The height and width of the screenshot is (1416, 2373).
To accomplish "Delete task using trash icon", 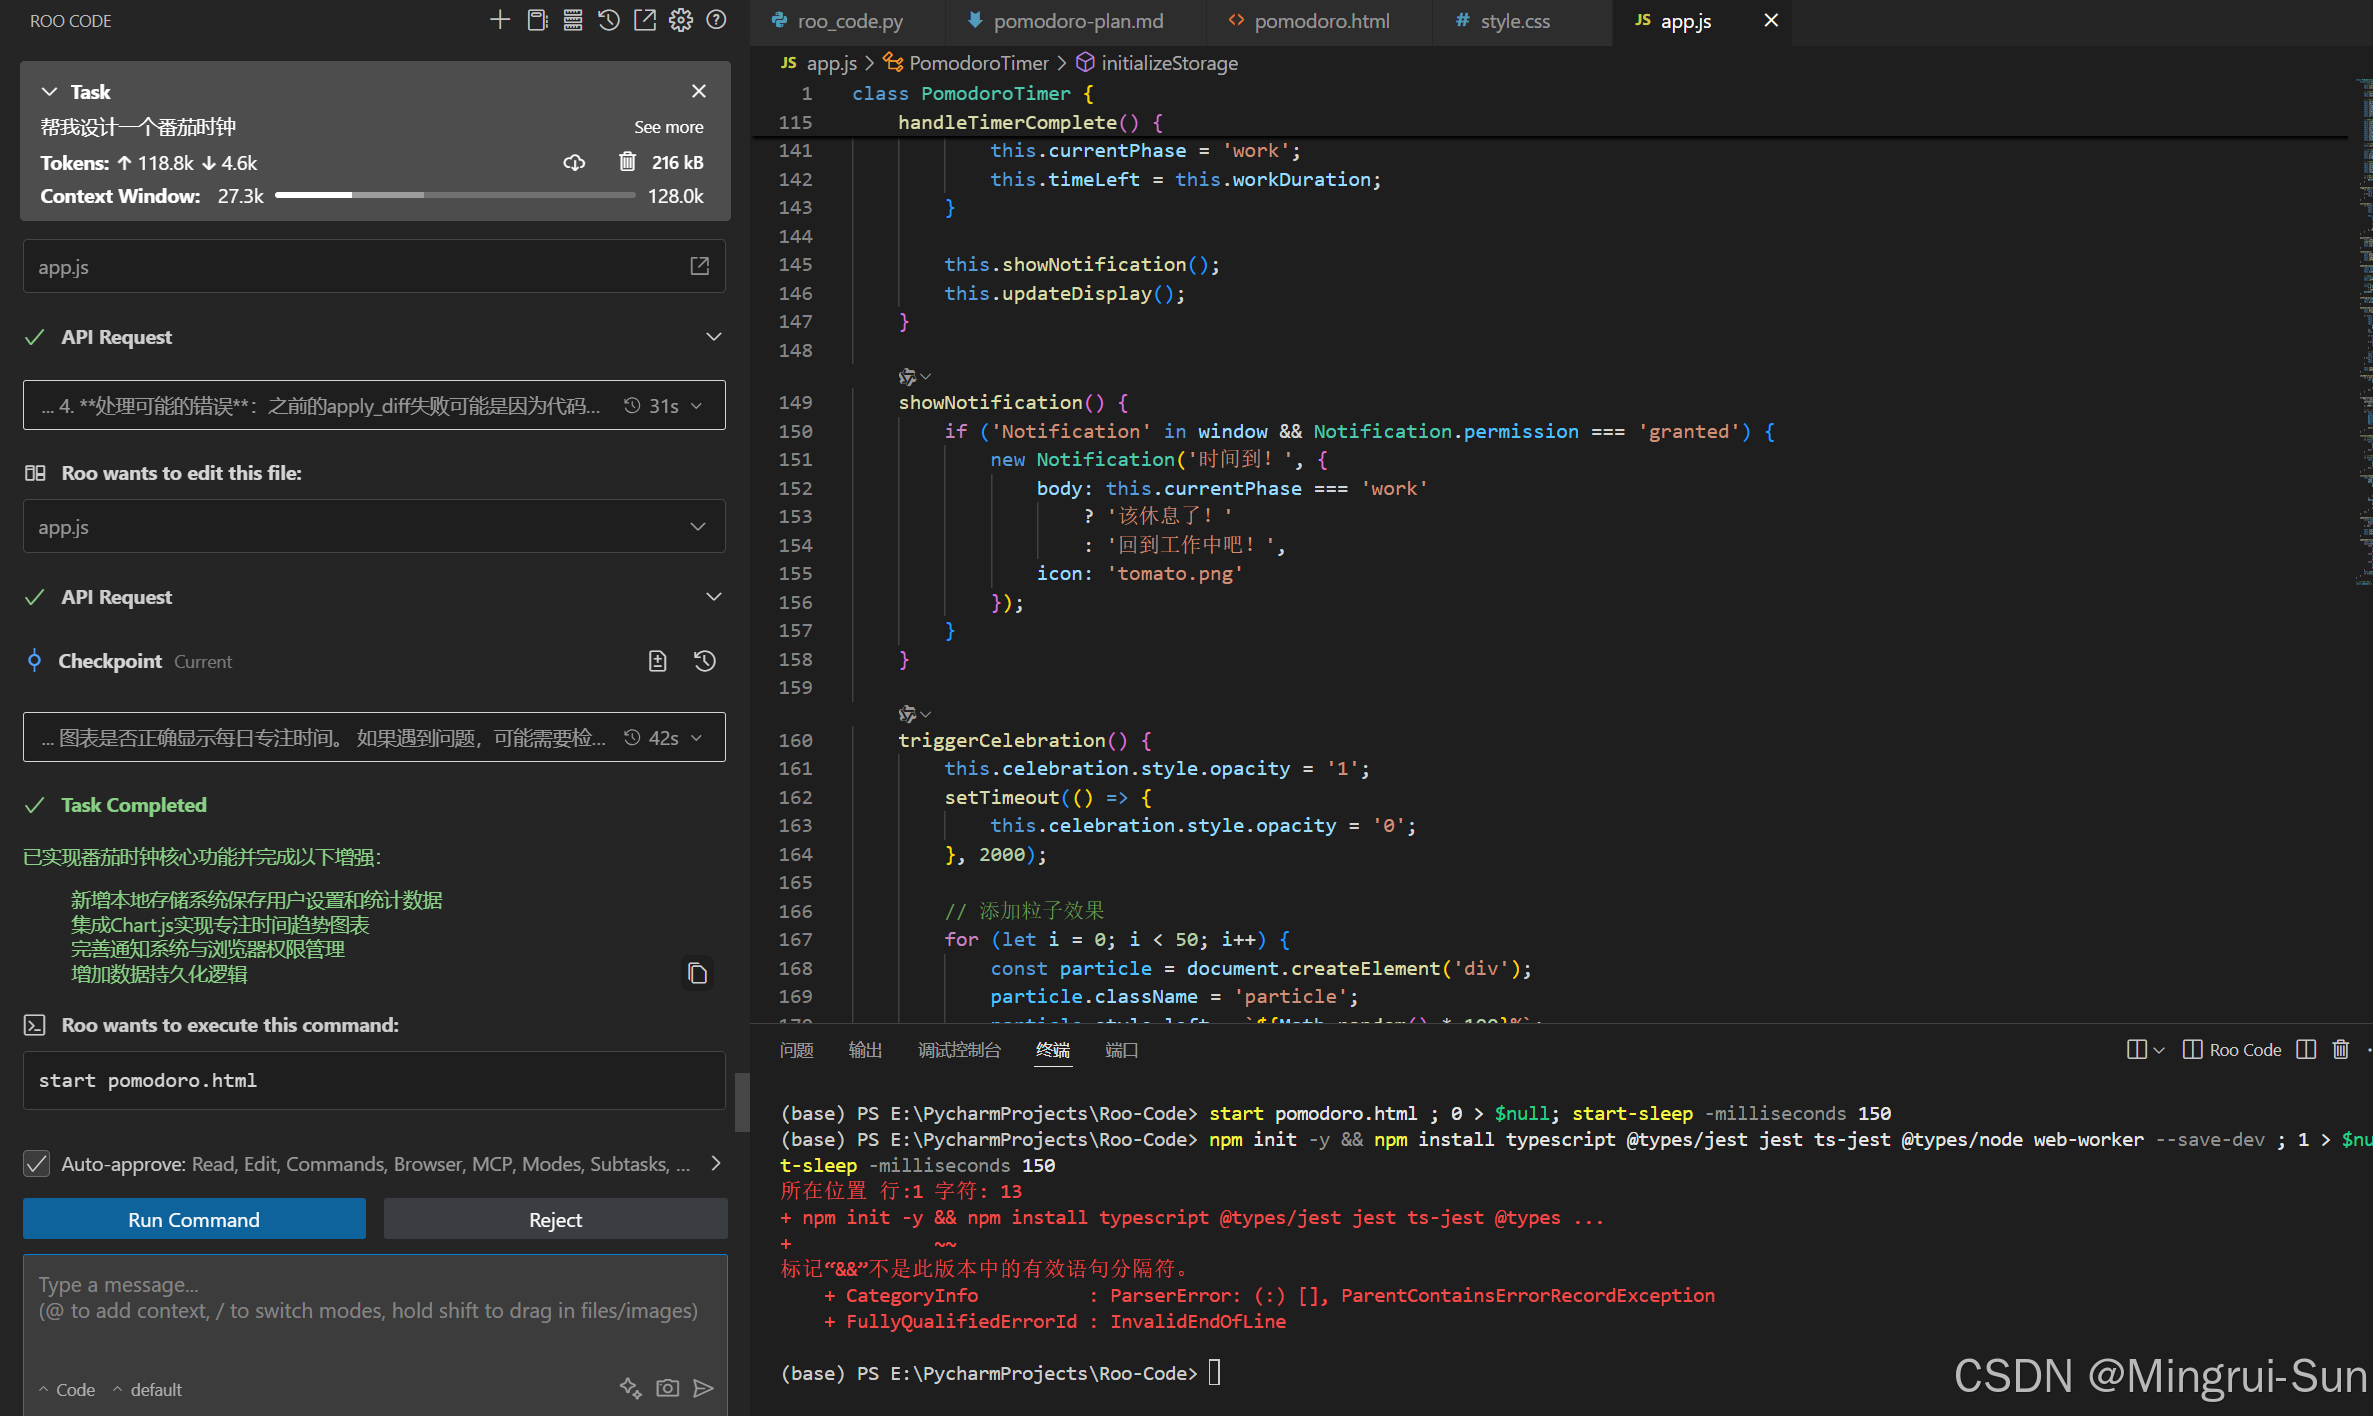I will point(627,162).
